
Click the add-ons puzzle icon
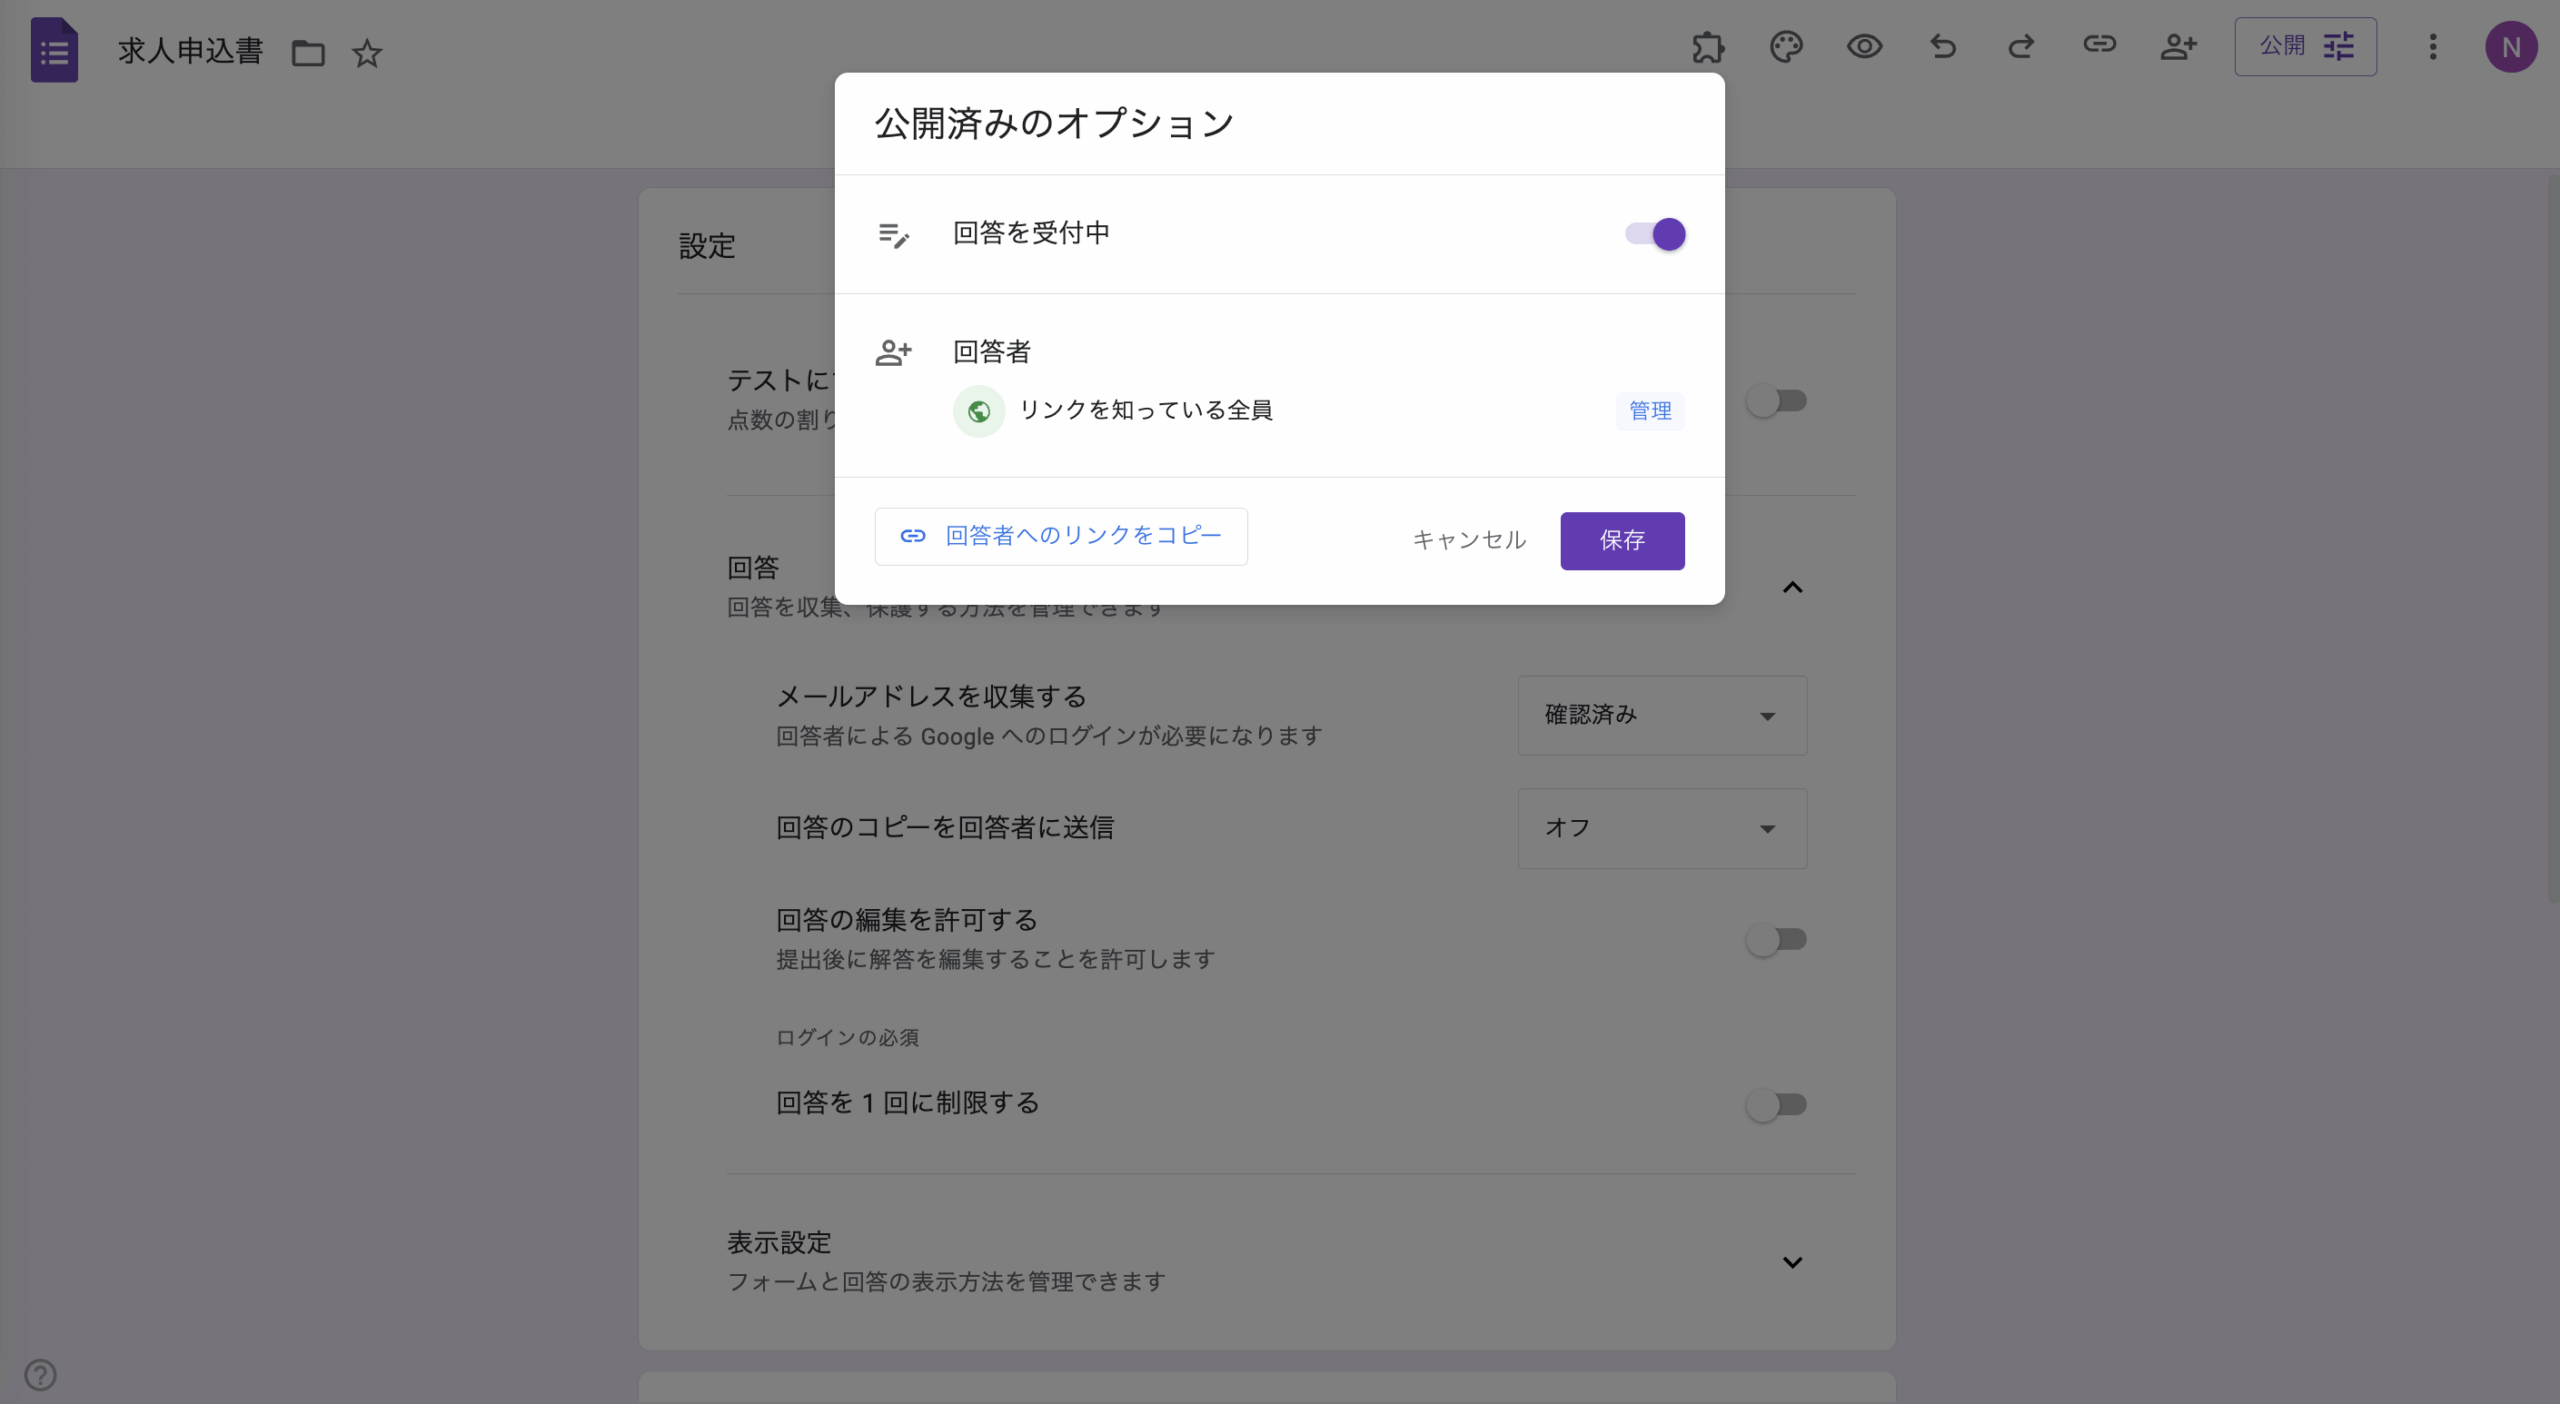(1708, 47)
